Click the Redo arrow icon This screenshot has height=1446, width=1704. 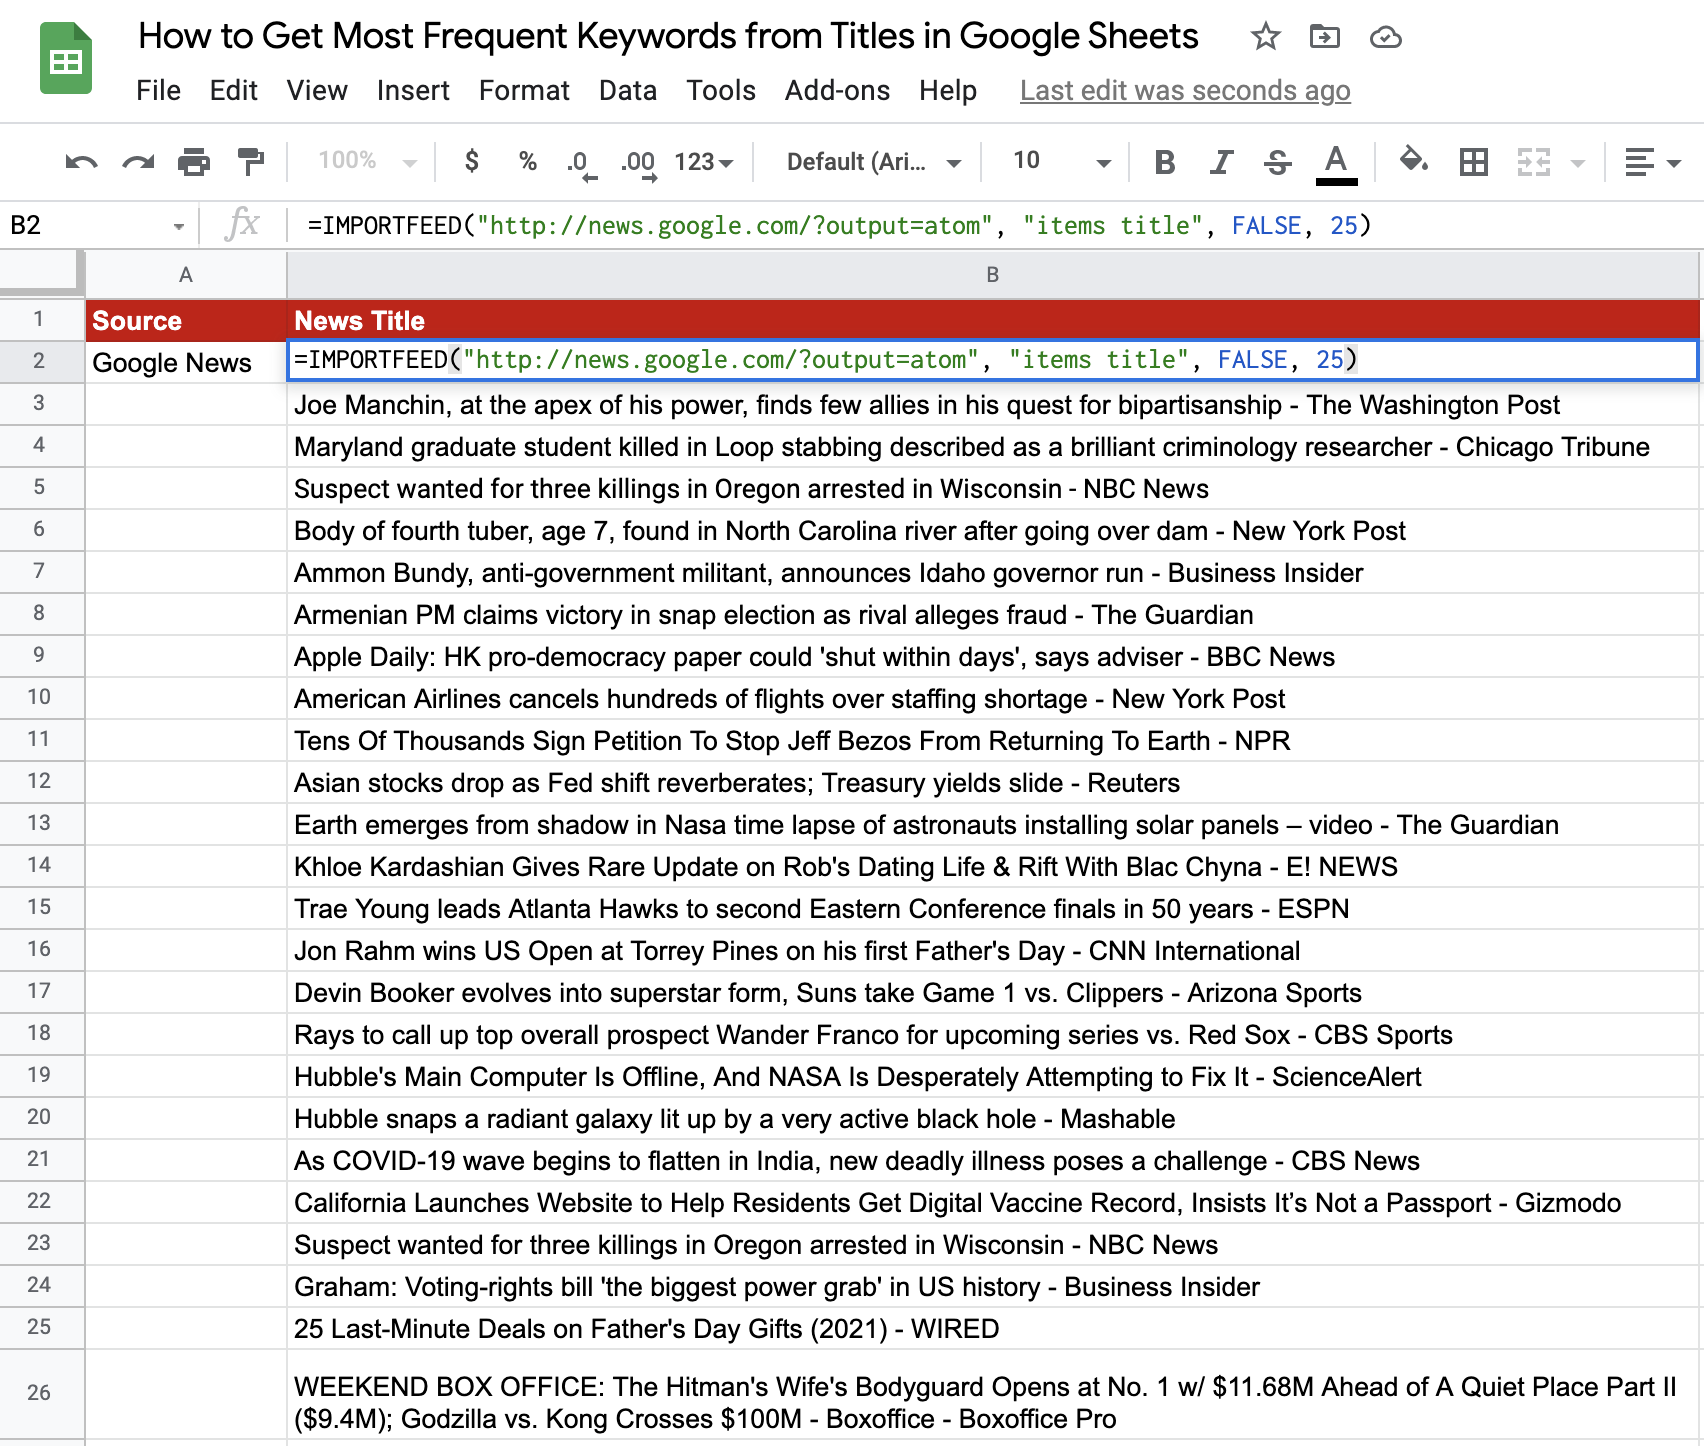coord(138,162)
